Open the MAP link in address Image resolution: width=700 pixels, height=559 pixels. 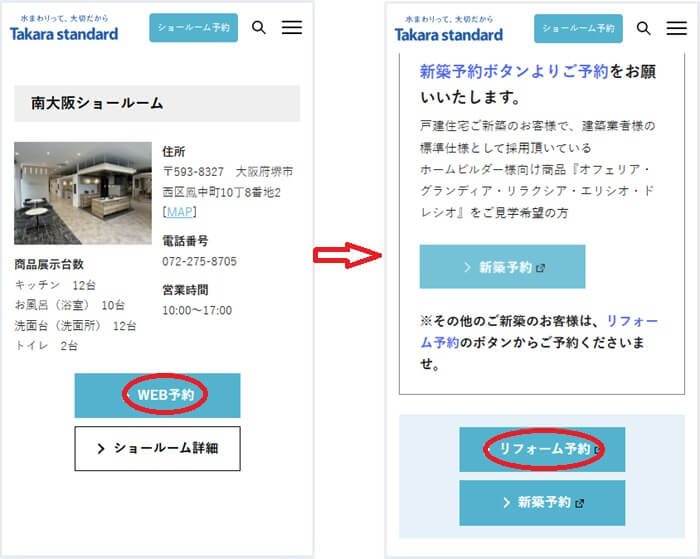pos(180,212)
